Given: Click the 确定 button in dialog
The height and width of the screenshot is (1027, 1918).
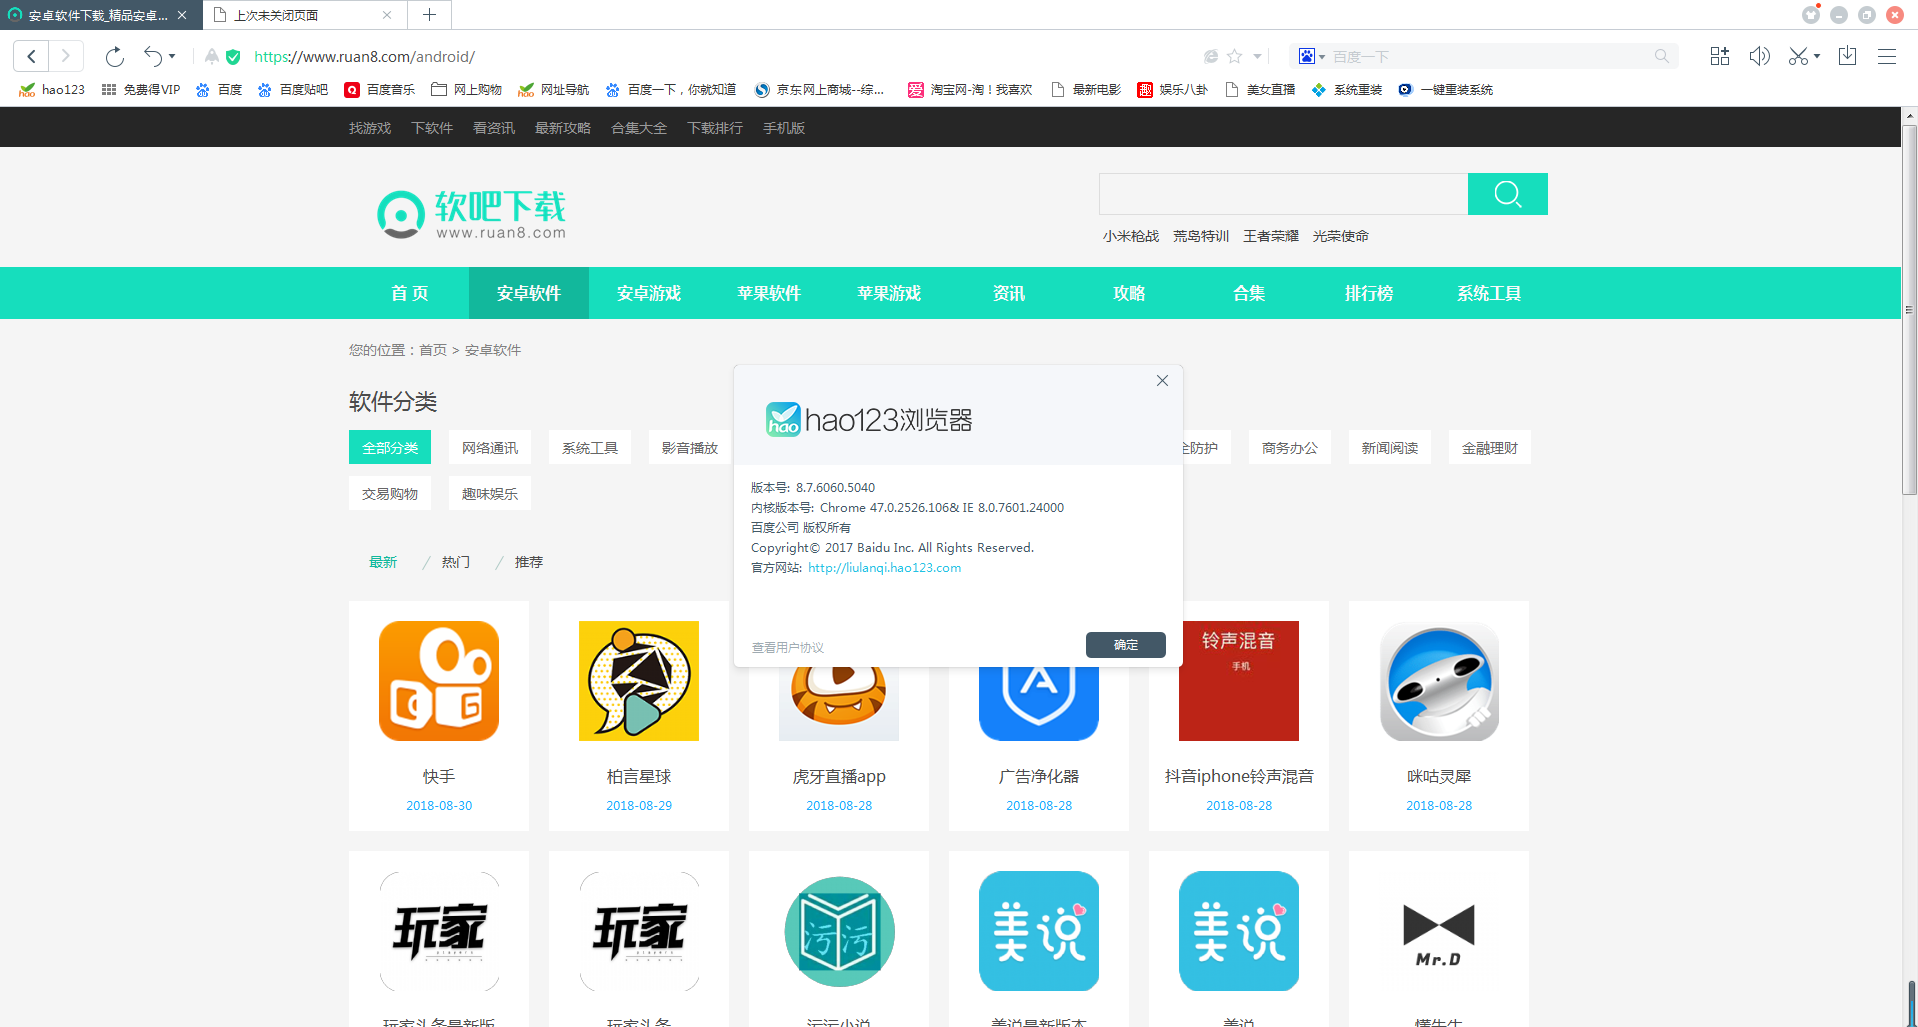Looking at the screenshot, I should click(1126, 645).
